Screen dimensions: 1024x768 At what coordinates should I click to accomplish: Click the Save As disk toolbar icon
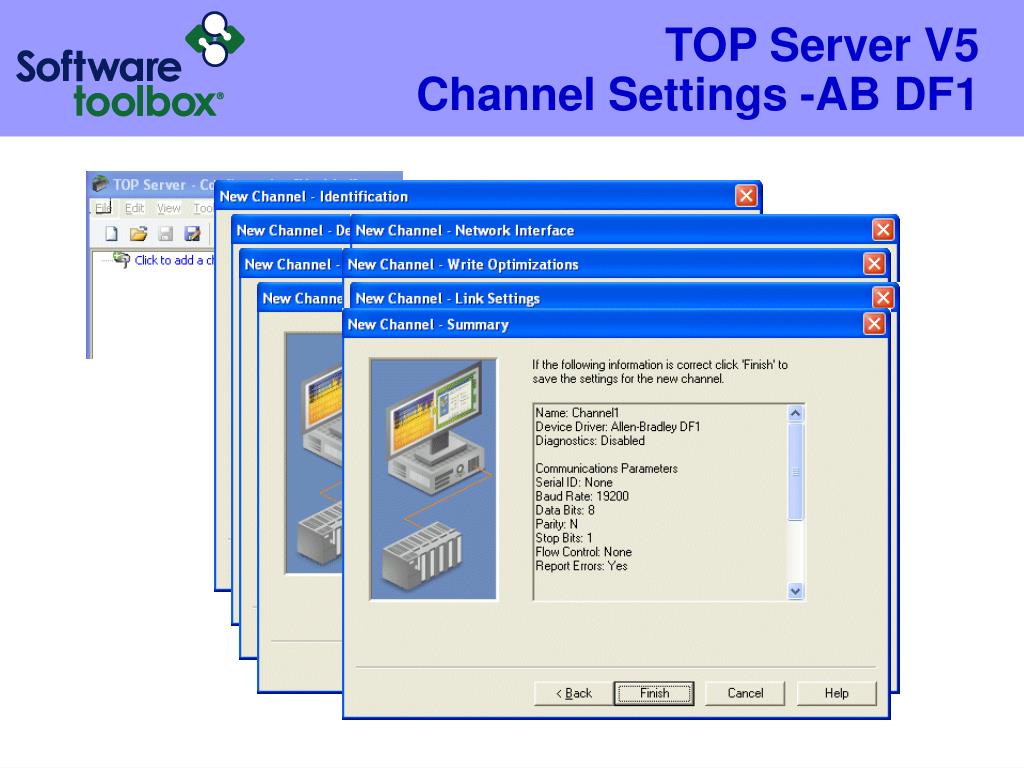coord(192,233)
